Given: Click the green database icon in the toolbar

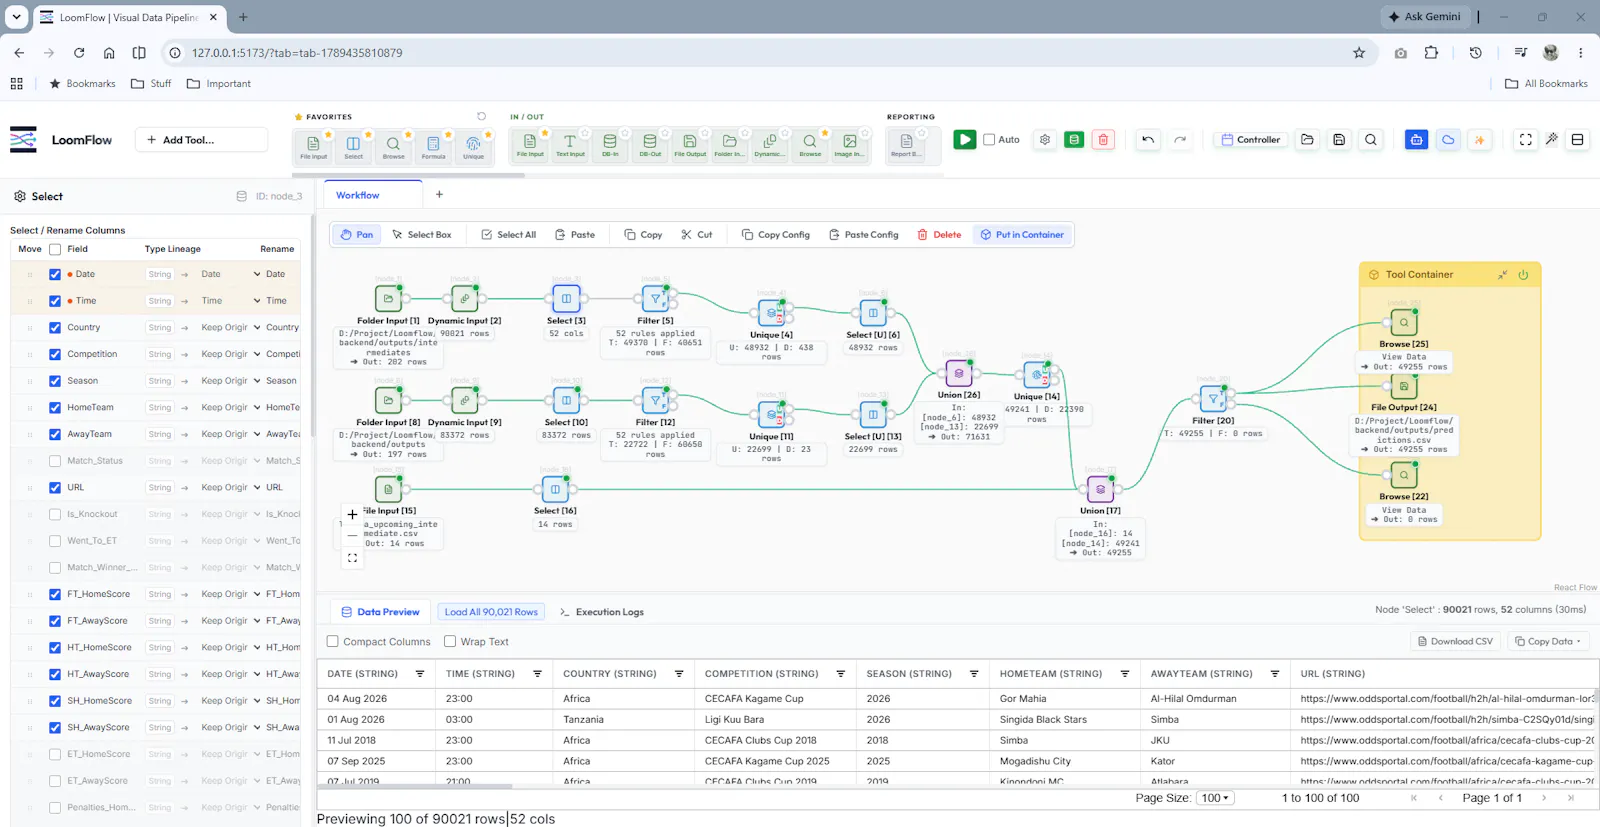Looking at the screenshot, I should tap(1074, 140).
